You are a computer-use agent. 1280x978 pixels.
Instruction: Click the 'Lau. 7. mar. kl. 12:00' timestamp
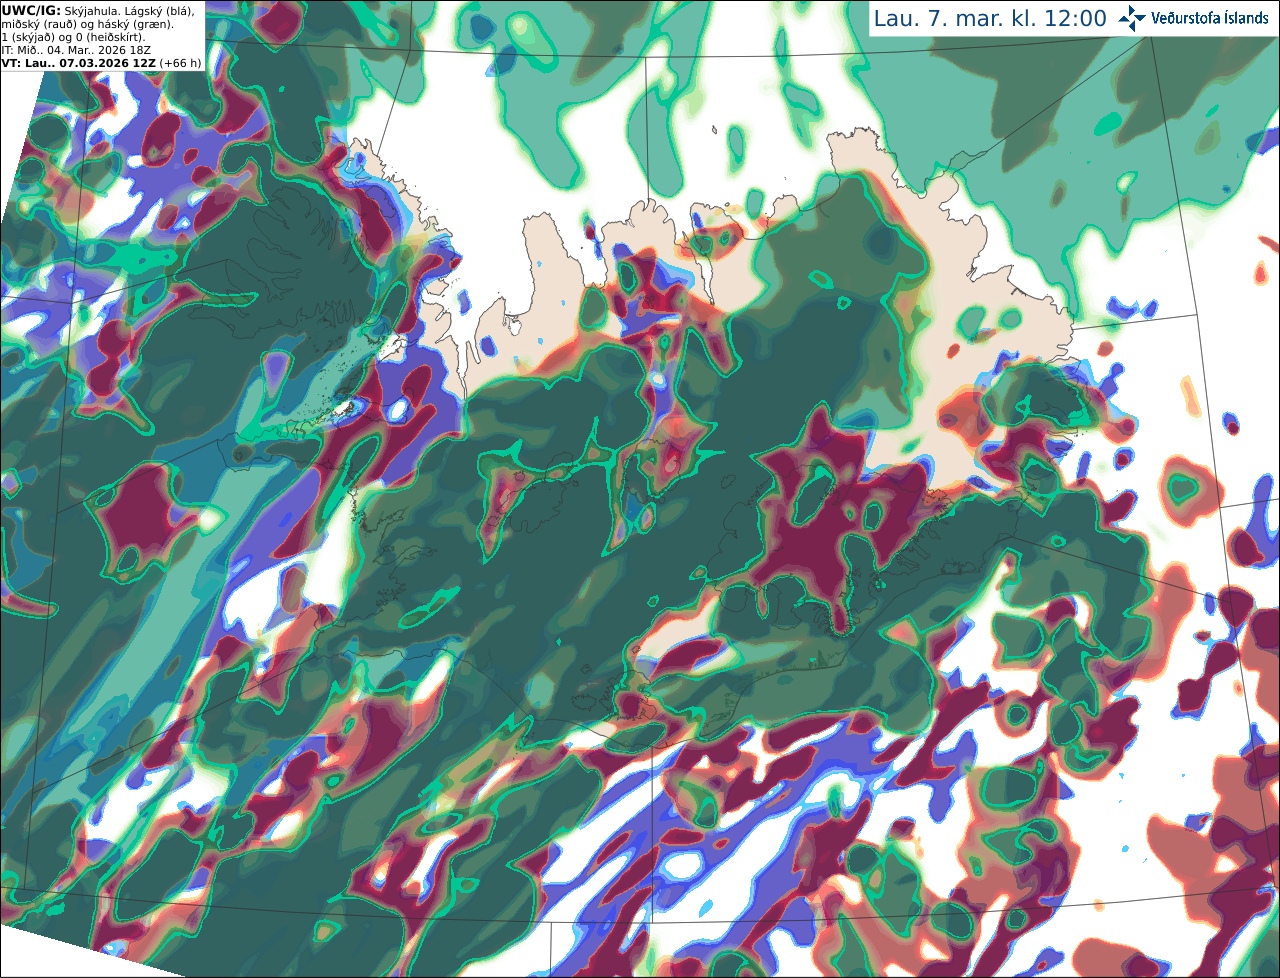point(990,19)
